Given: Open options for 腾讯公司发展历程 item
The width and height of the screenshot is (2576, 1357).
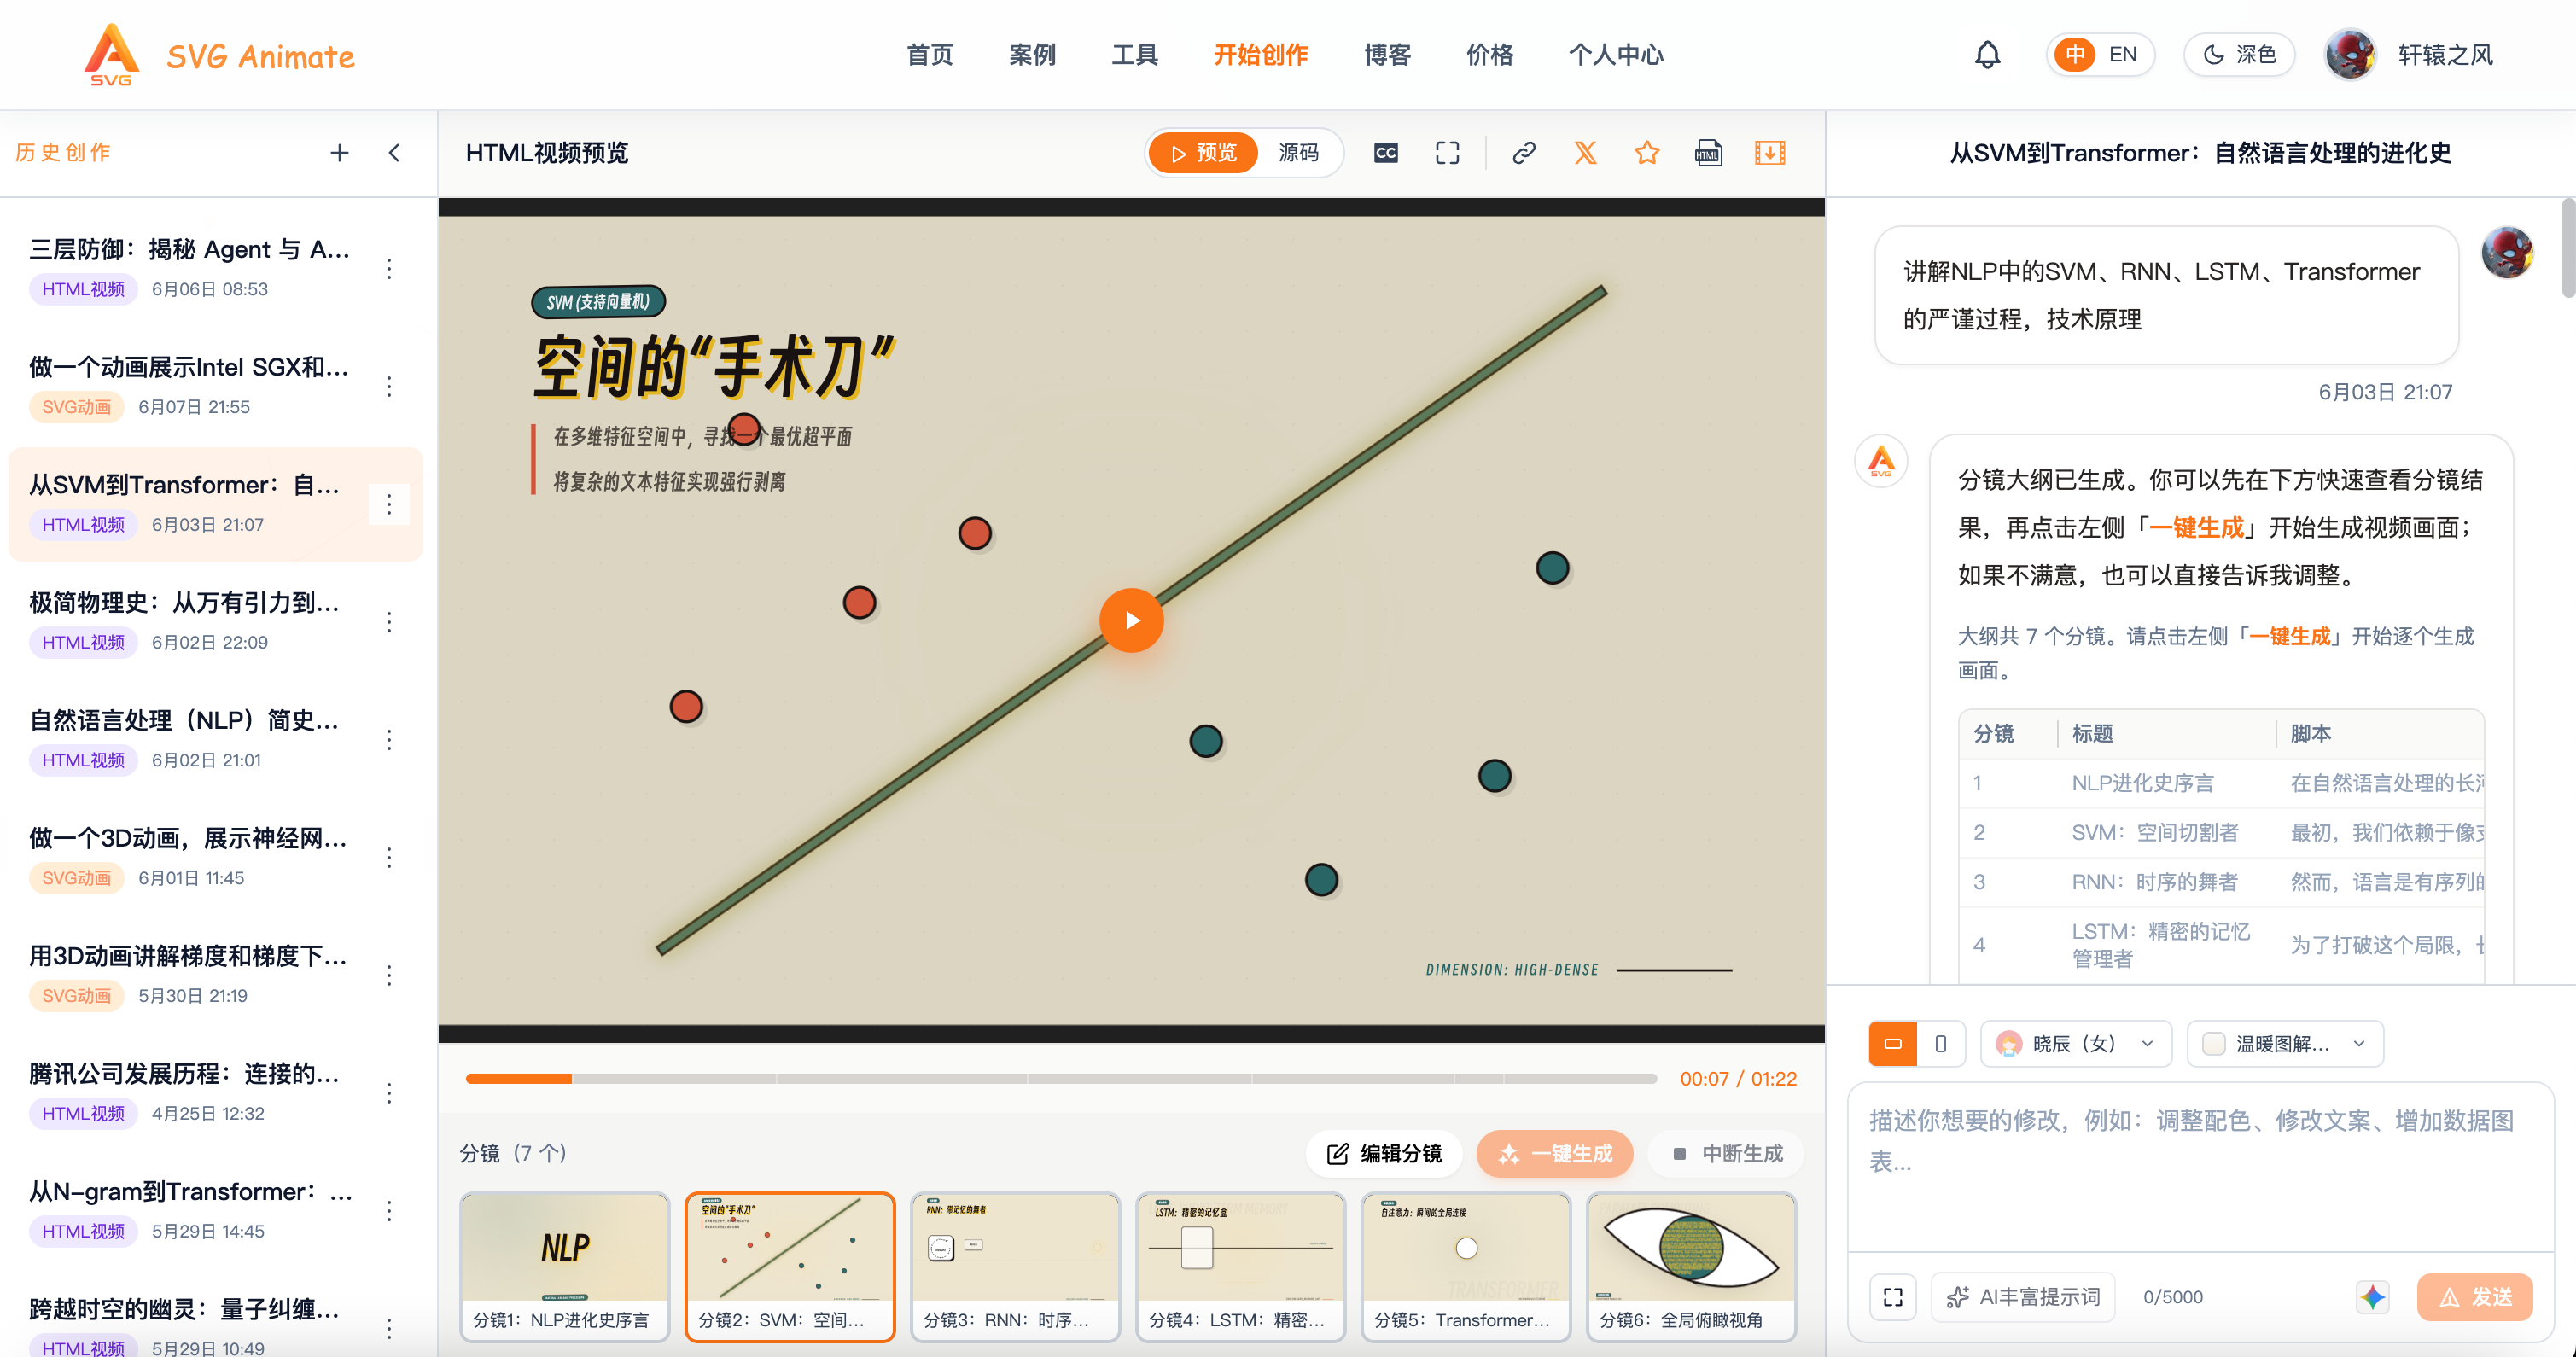Looking at the screenshot, I should (x=389, y=1093).
